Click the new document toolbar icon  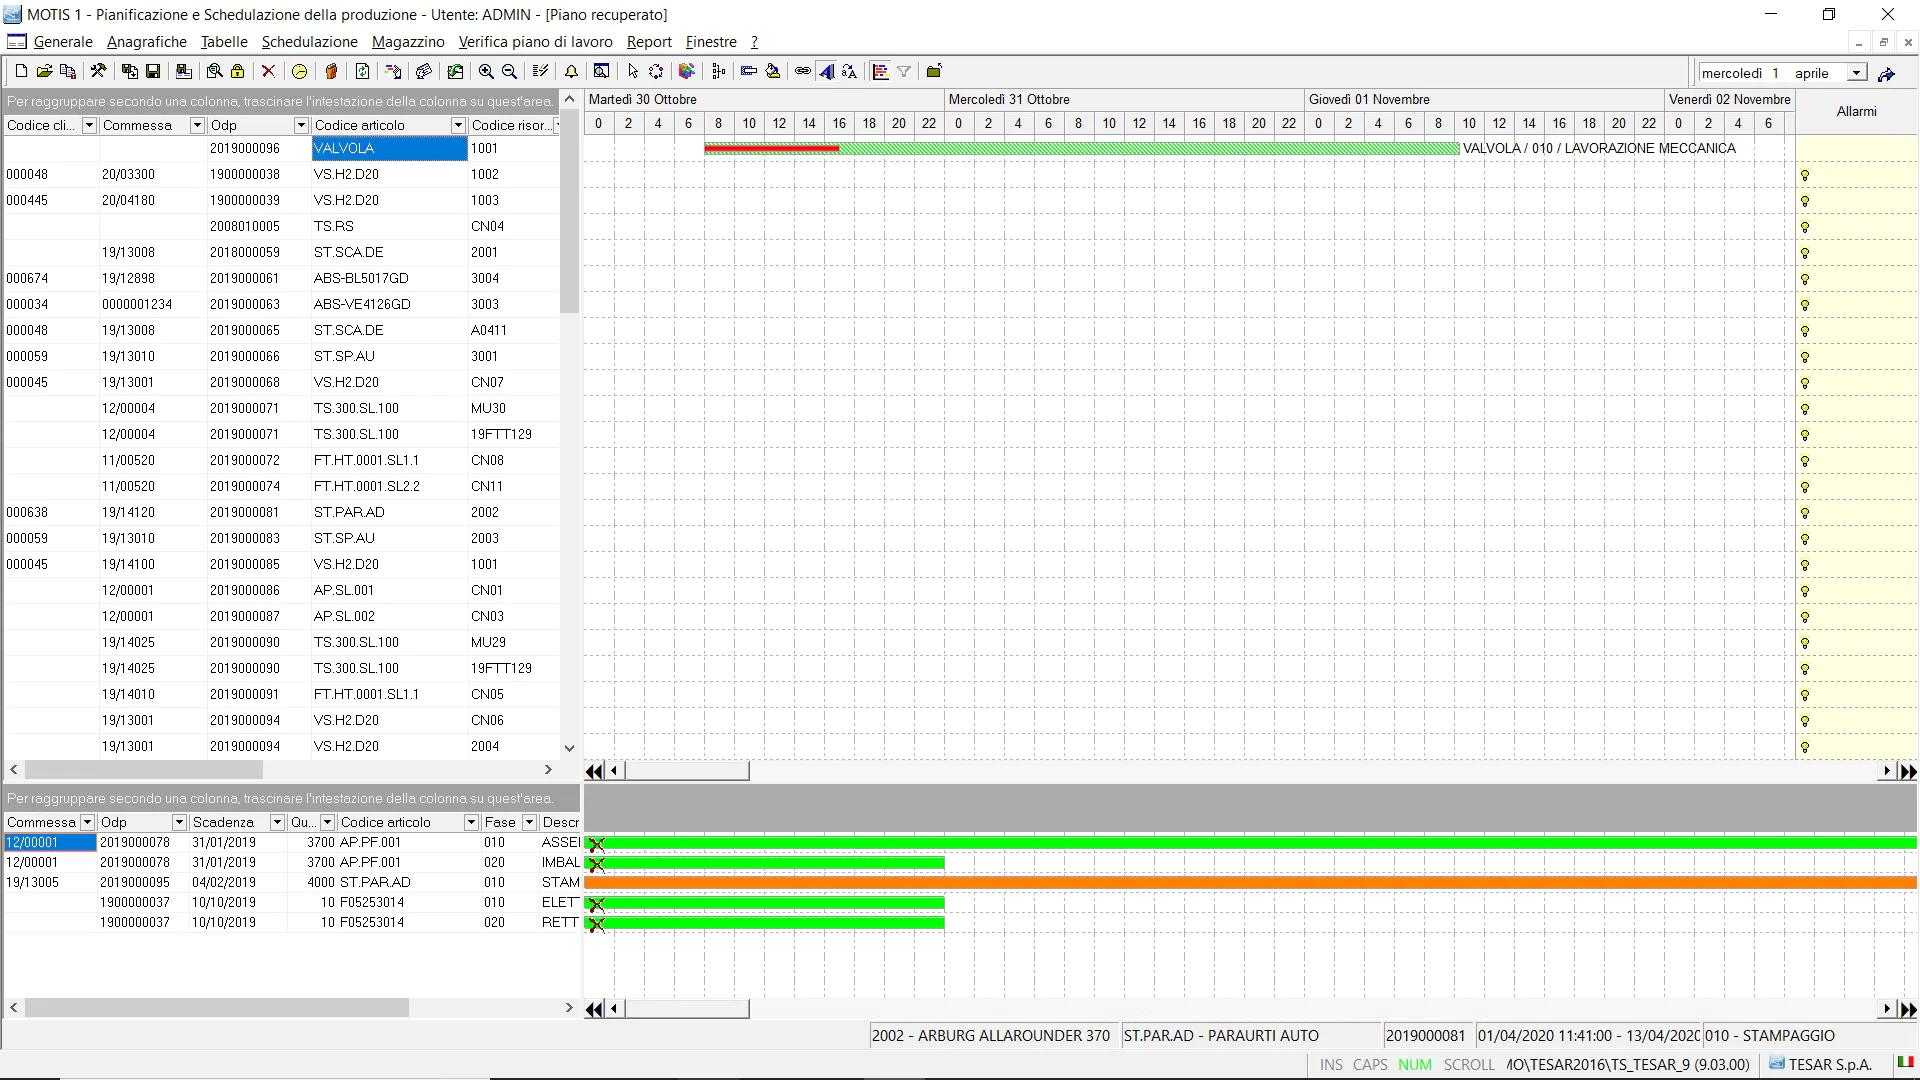[21, 71]
